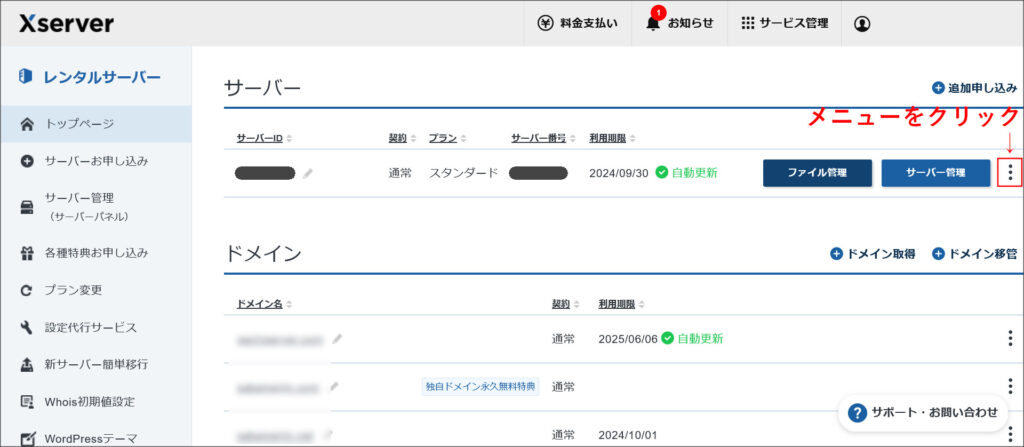Sort domains by 契約 column
This screenshot has width=1024, height=447.
click(x=566, y=304)
